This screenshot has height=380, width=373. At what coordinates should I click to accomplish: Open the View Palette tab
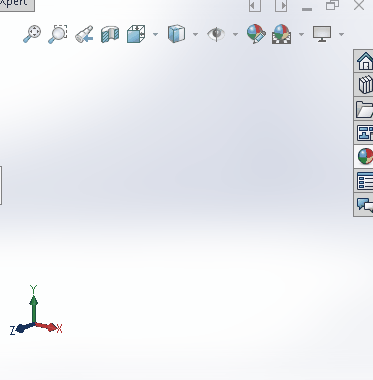pos(364,133)
